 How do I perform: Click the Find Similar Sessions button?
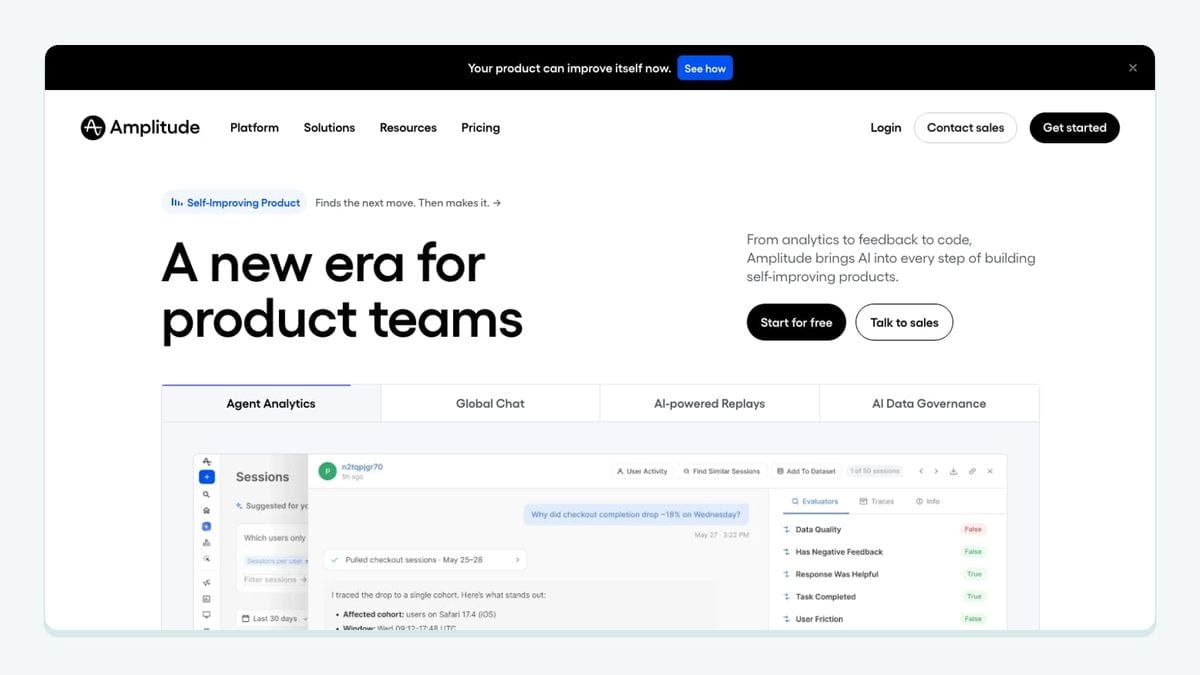(721, 471)
